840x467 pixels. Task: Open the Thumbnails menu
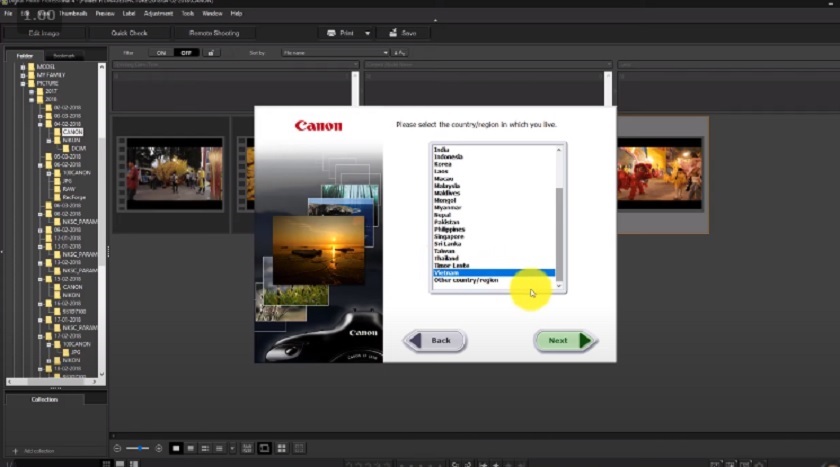coord(73,13)
